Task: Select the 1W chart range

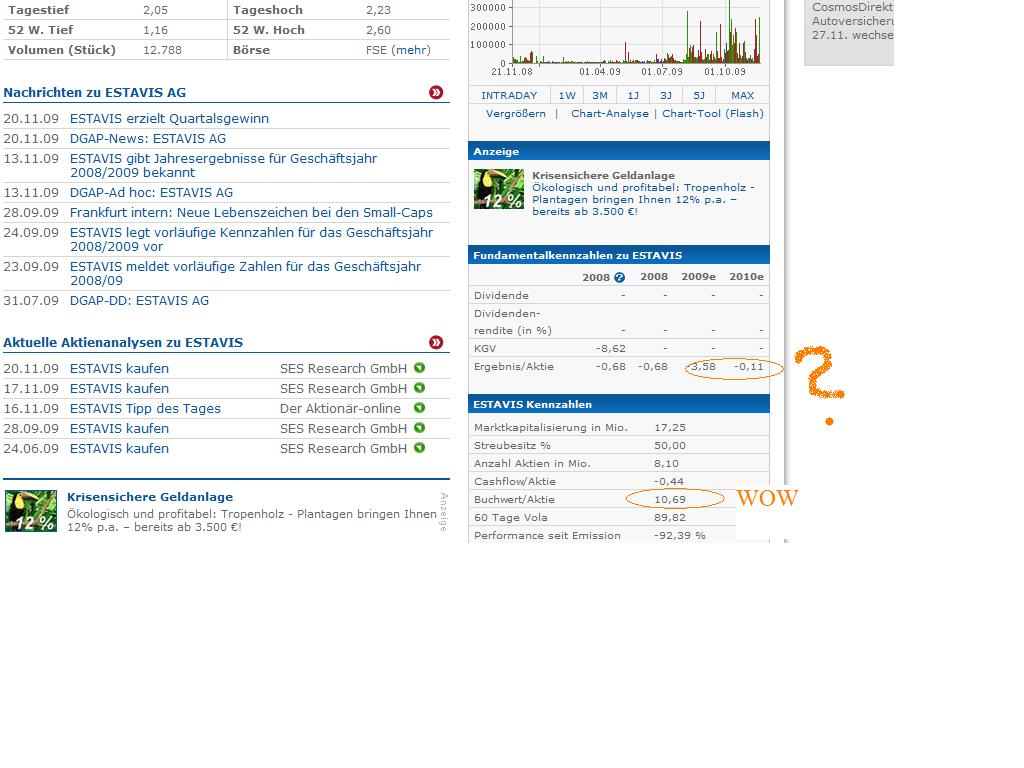Action: tap(567, 95)
